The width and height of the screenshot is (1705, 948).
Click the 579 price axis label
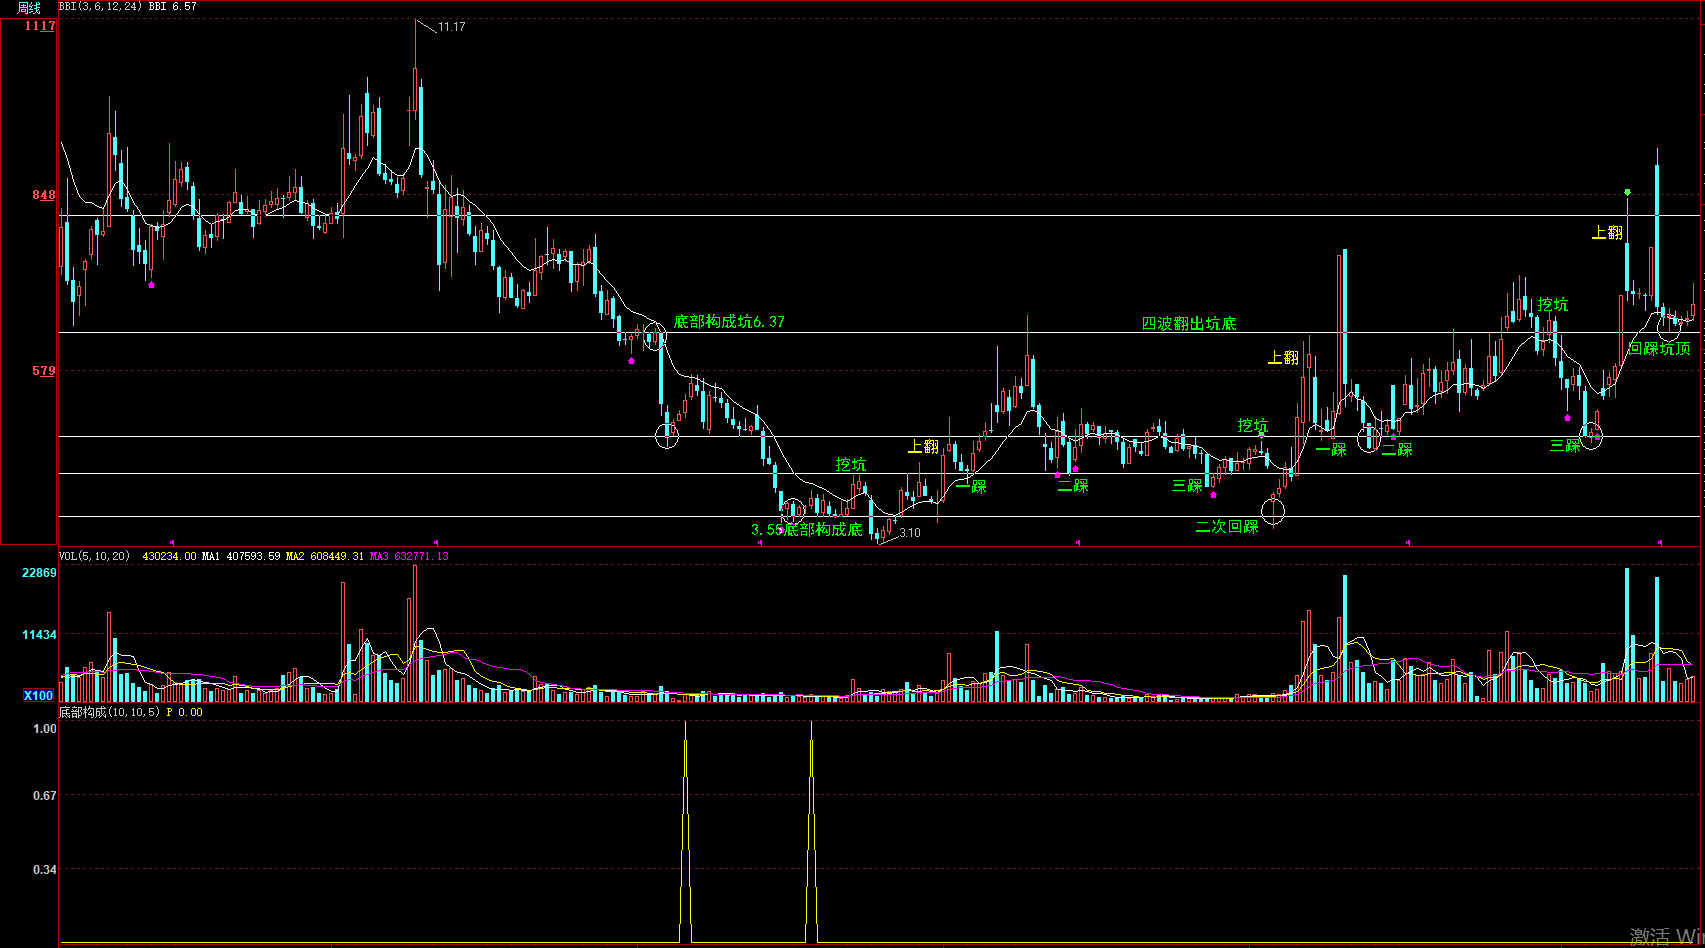[44, 371]
